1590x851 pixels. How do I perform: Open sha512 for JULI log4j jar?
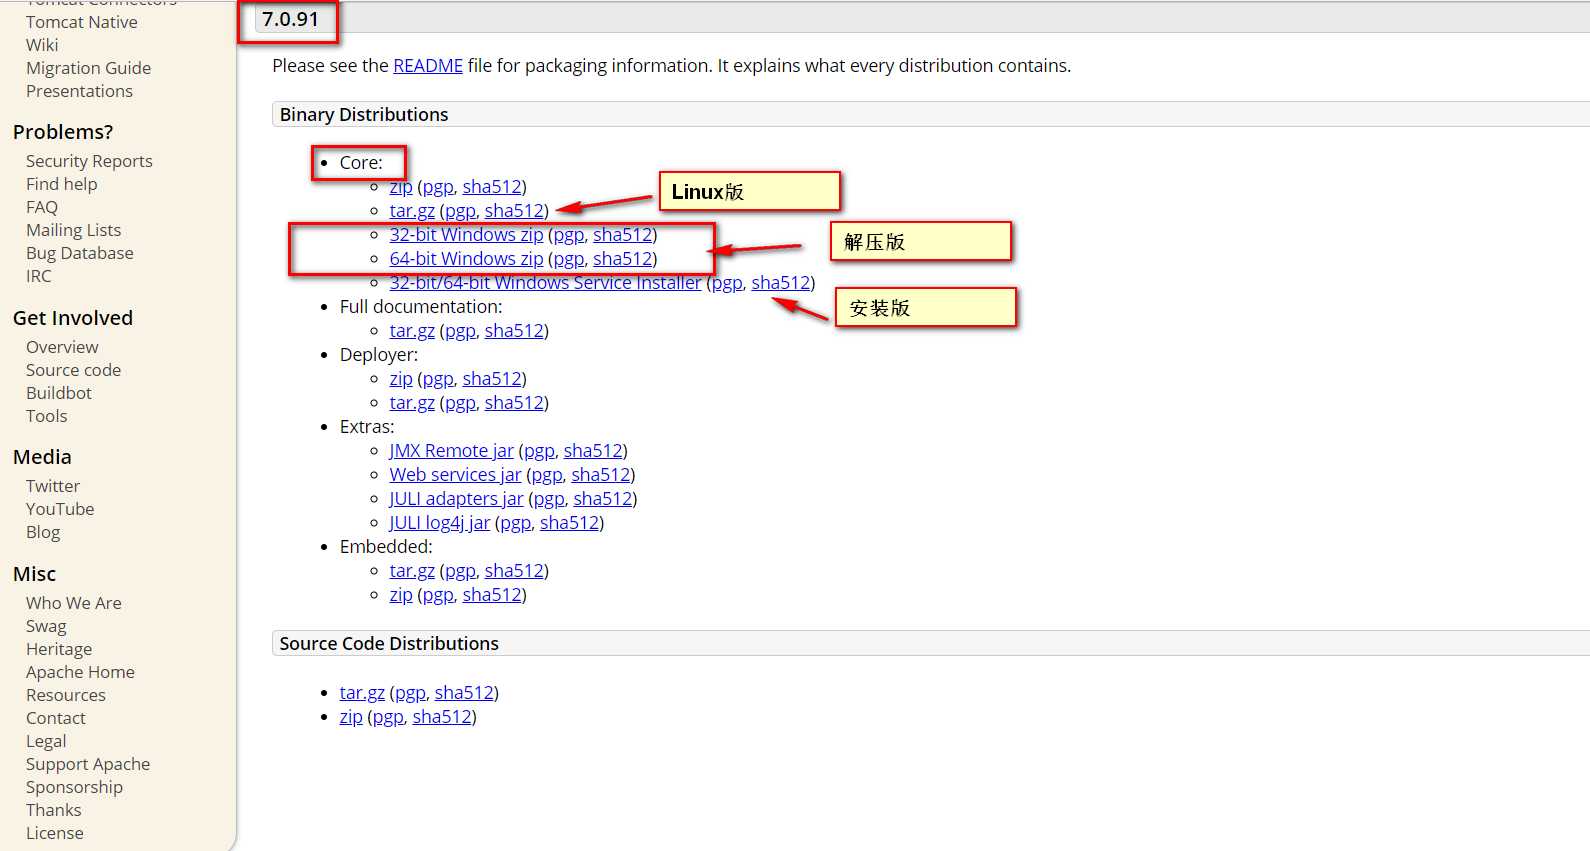point(569,523)
